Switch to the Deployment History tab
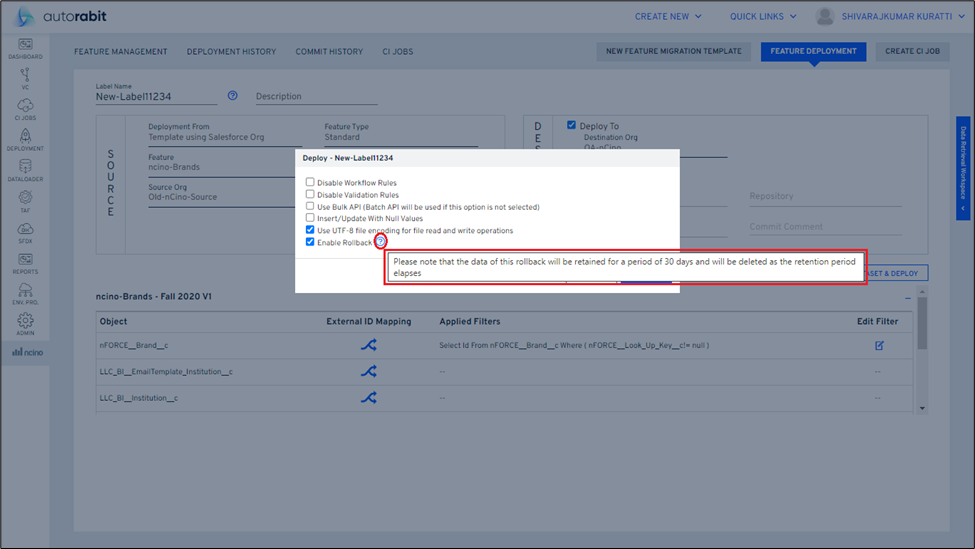This screenshot has width=975, height=549. pos(231,52)
